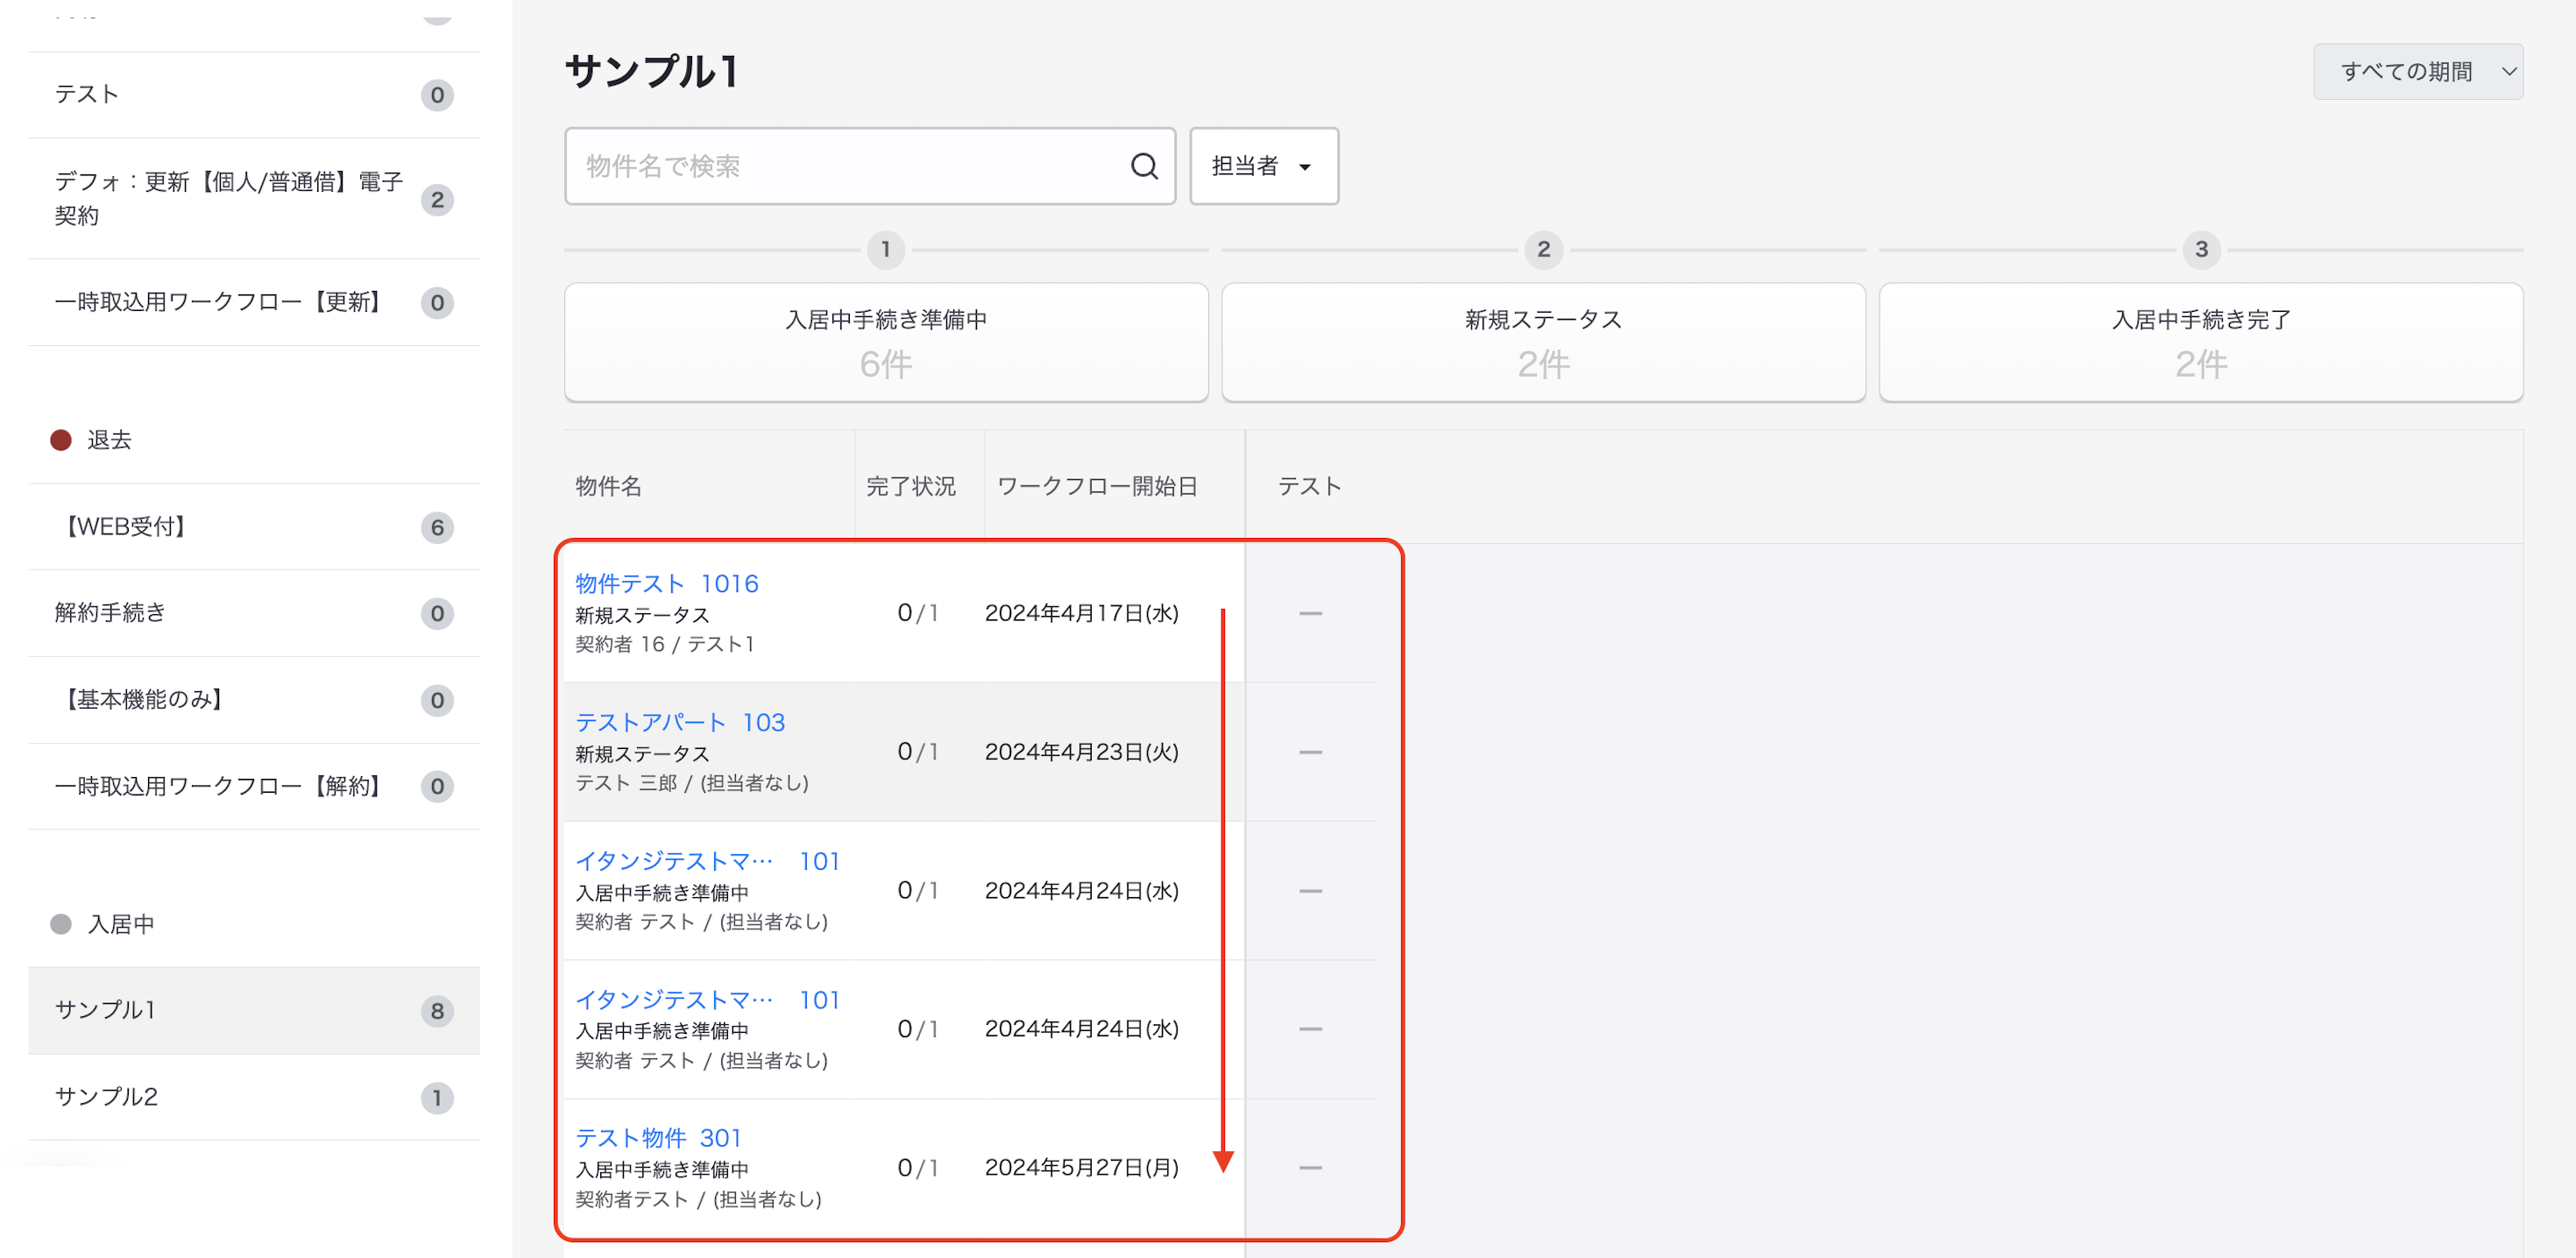Click step number 1 marker
Screen dimensions: 2576x1258
tap(885, 249)
